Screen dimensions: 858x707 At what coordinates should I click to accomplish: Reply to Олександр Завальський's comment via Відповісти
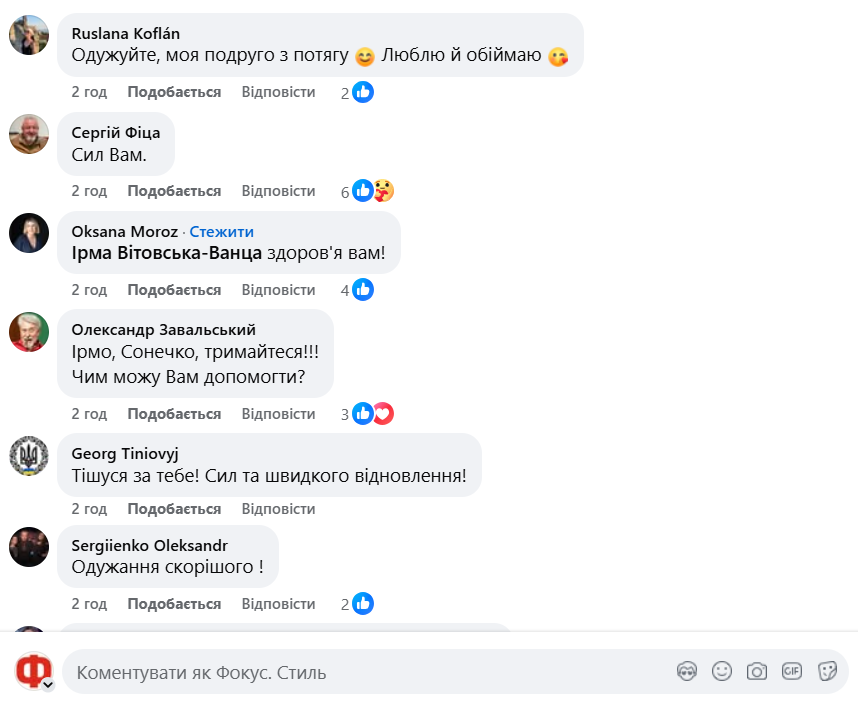(x=278, y=414)
